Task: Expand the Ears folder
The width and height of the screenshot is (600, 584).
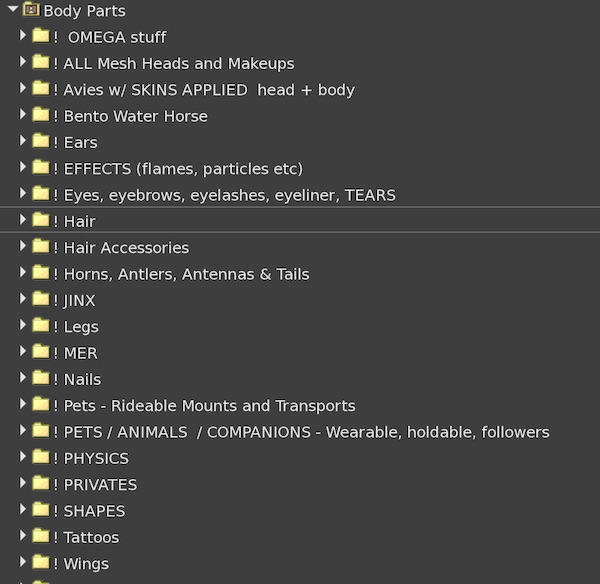Action: (23, 140)
